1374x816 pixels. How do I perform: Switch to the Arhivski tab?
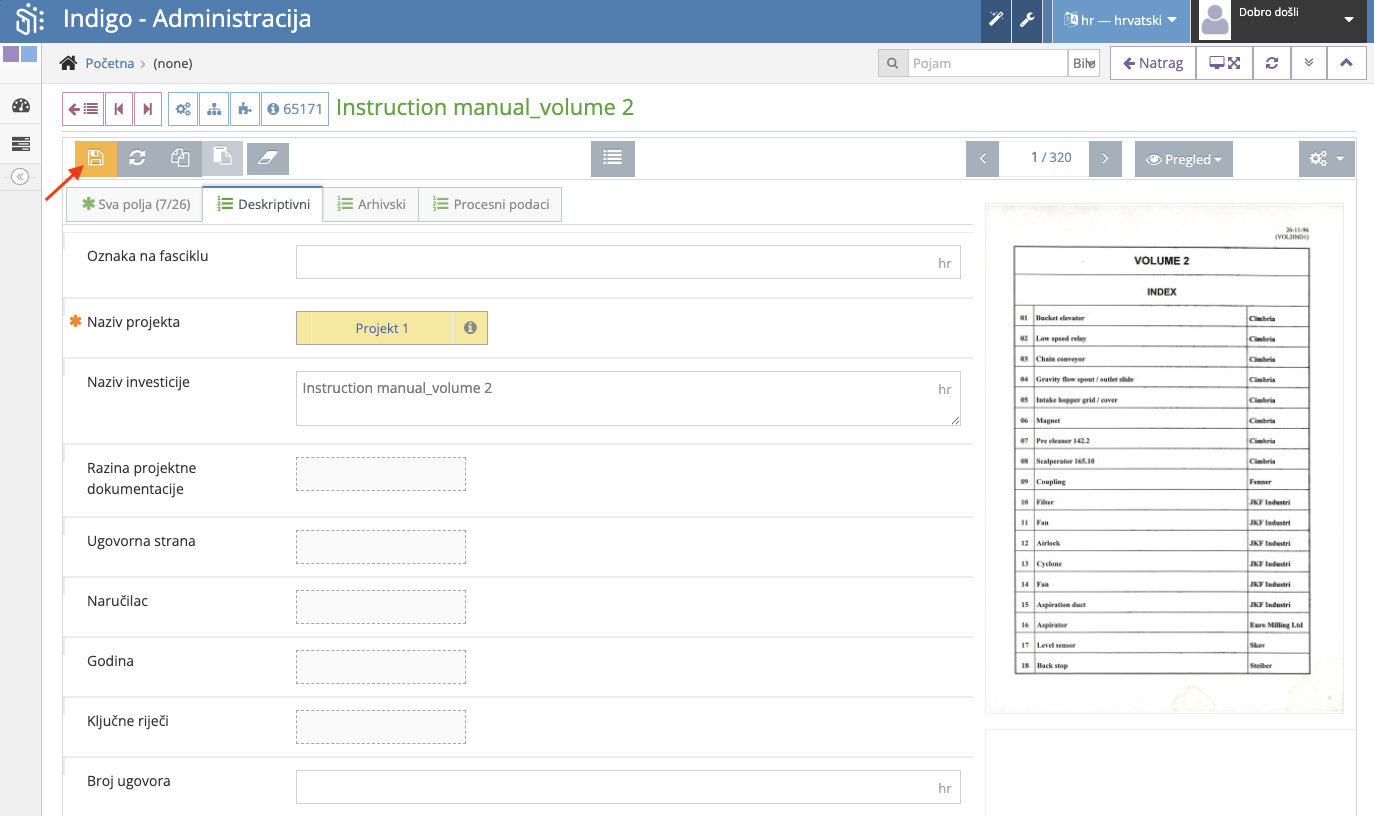click(x=371, y=205)
